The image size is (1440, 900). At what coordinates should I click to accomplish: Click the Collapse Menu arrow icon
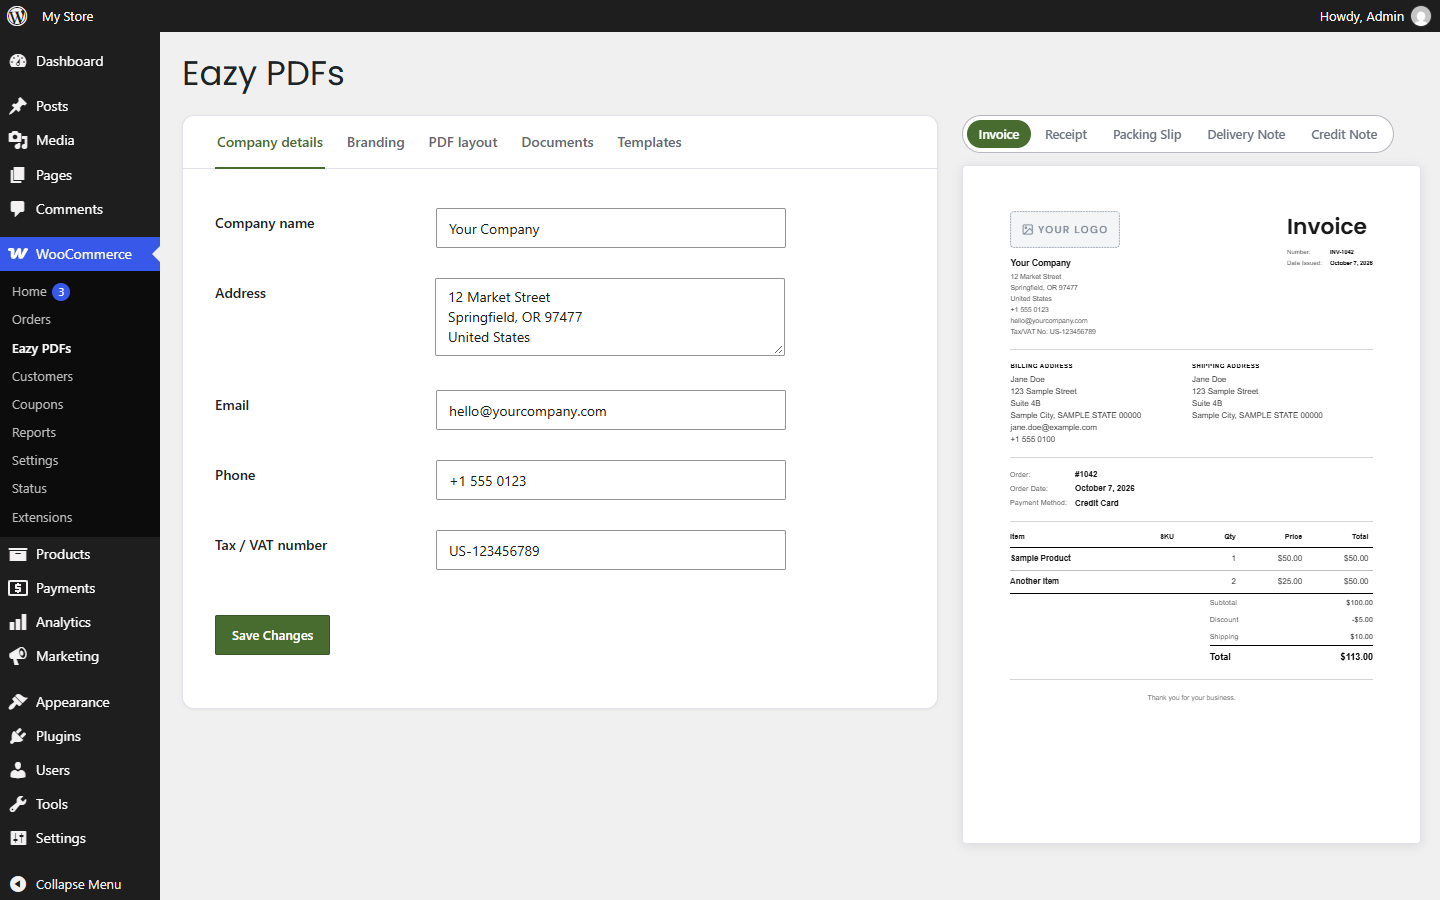coord(18,884)
